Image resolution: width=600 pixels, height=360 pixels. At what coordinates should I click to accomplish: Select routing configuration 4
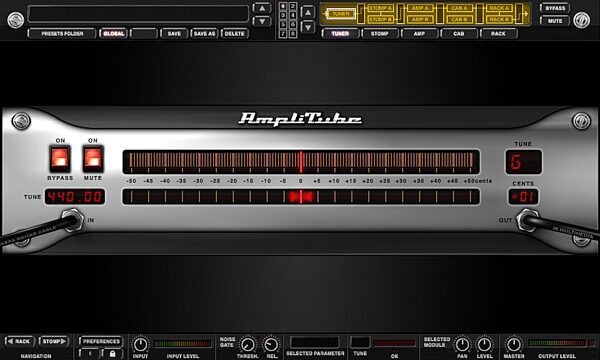(292, 15)
